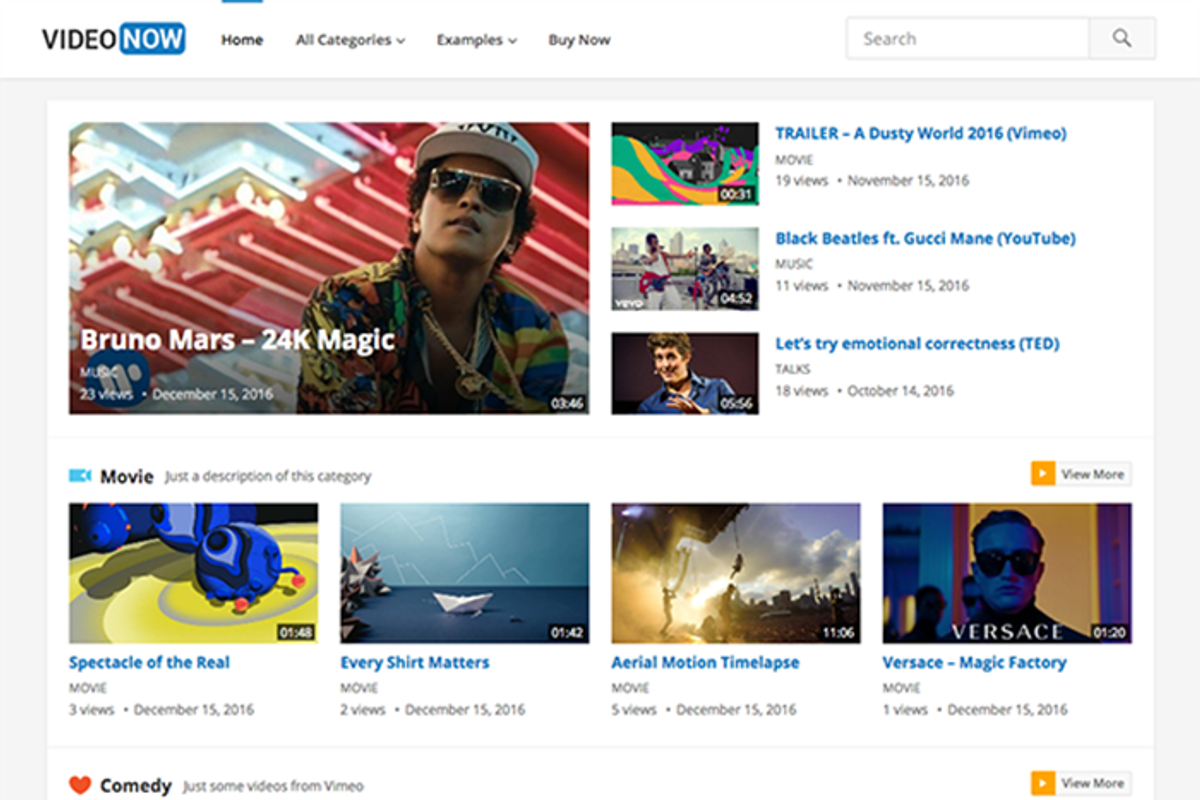The height and width of the screenshot is (800, 1200).
Task: Open the emotional correctness TED thumbnail
Action: (685, 374)
